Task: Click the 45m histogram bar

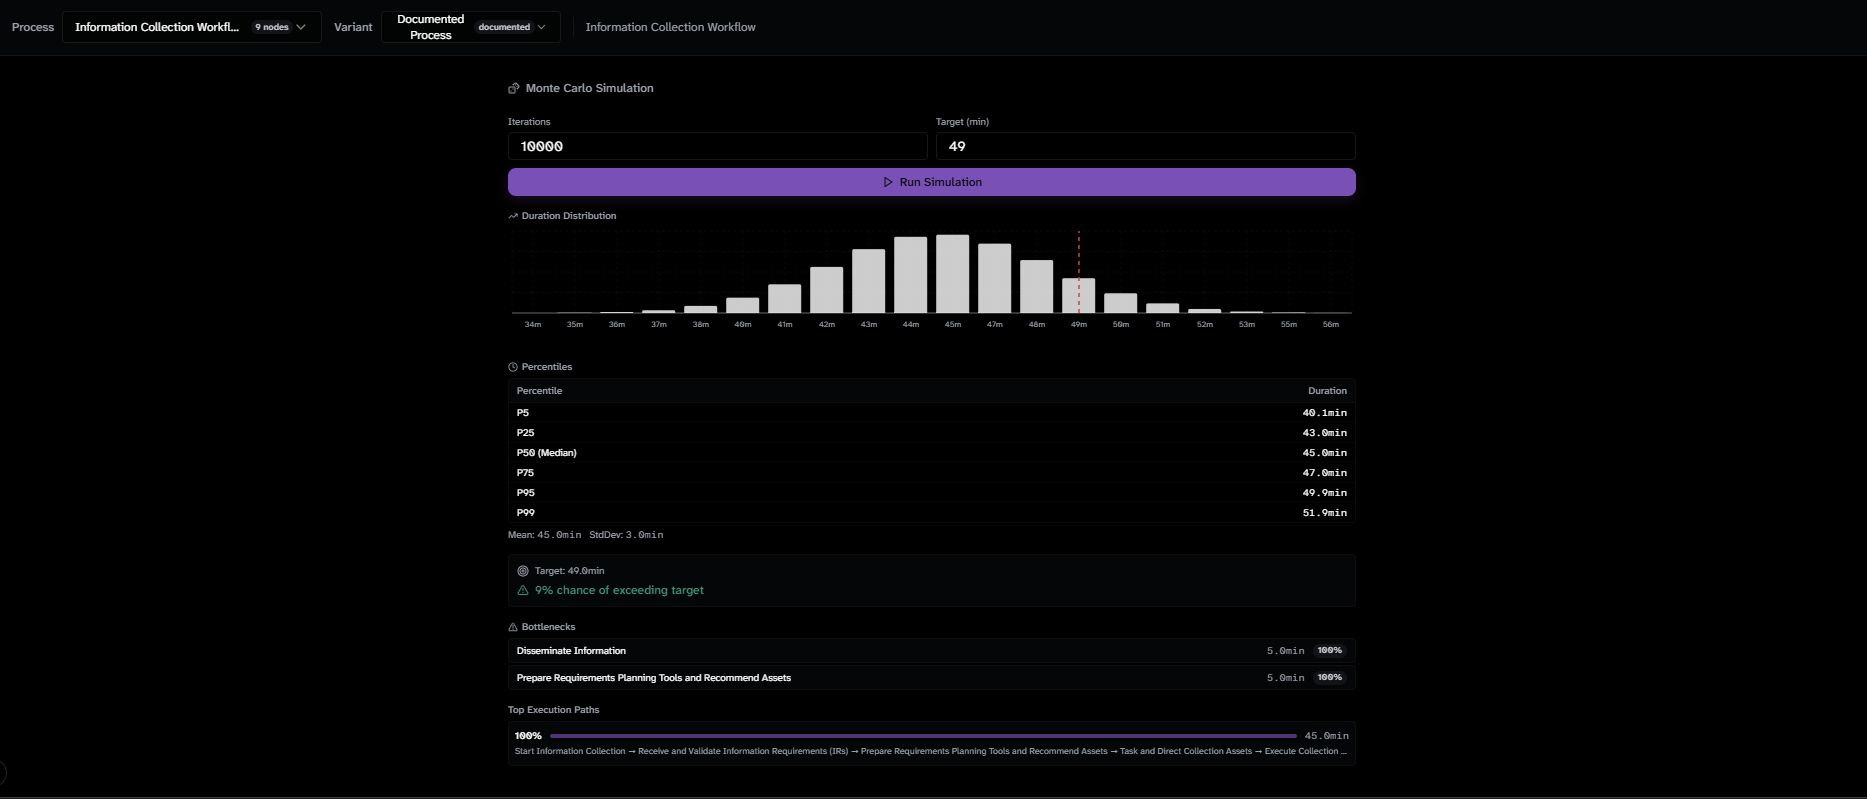Action: point(952,274)
